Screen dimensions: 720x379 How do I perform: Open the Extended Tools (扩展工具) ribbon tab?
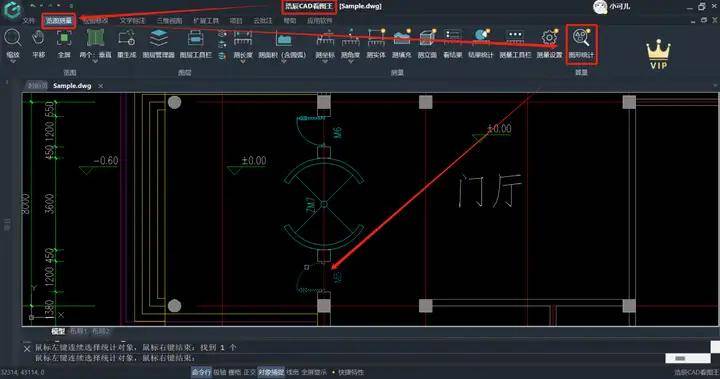pyautogui.click(x=206, y=21)
